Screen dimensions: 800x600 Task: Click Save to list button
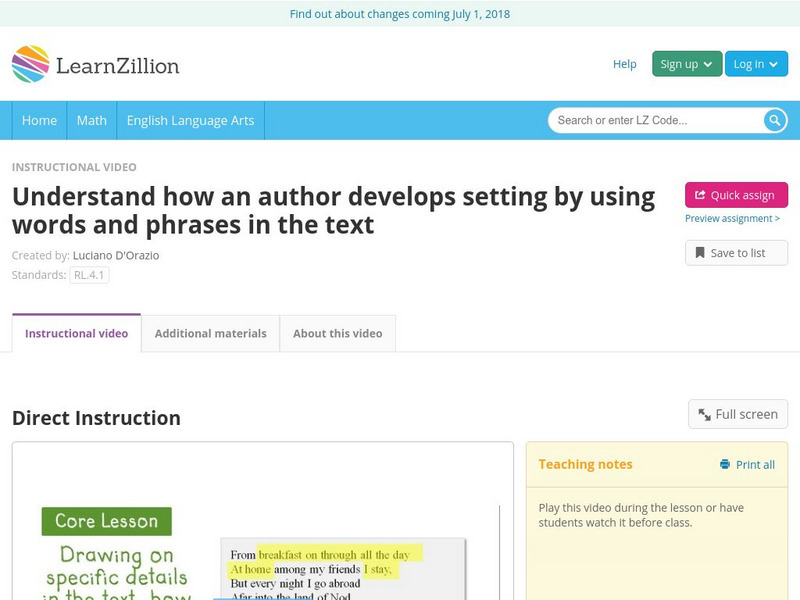point(736,253)
